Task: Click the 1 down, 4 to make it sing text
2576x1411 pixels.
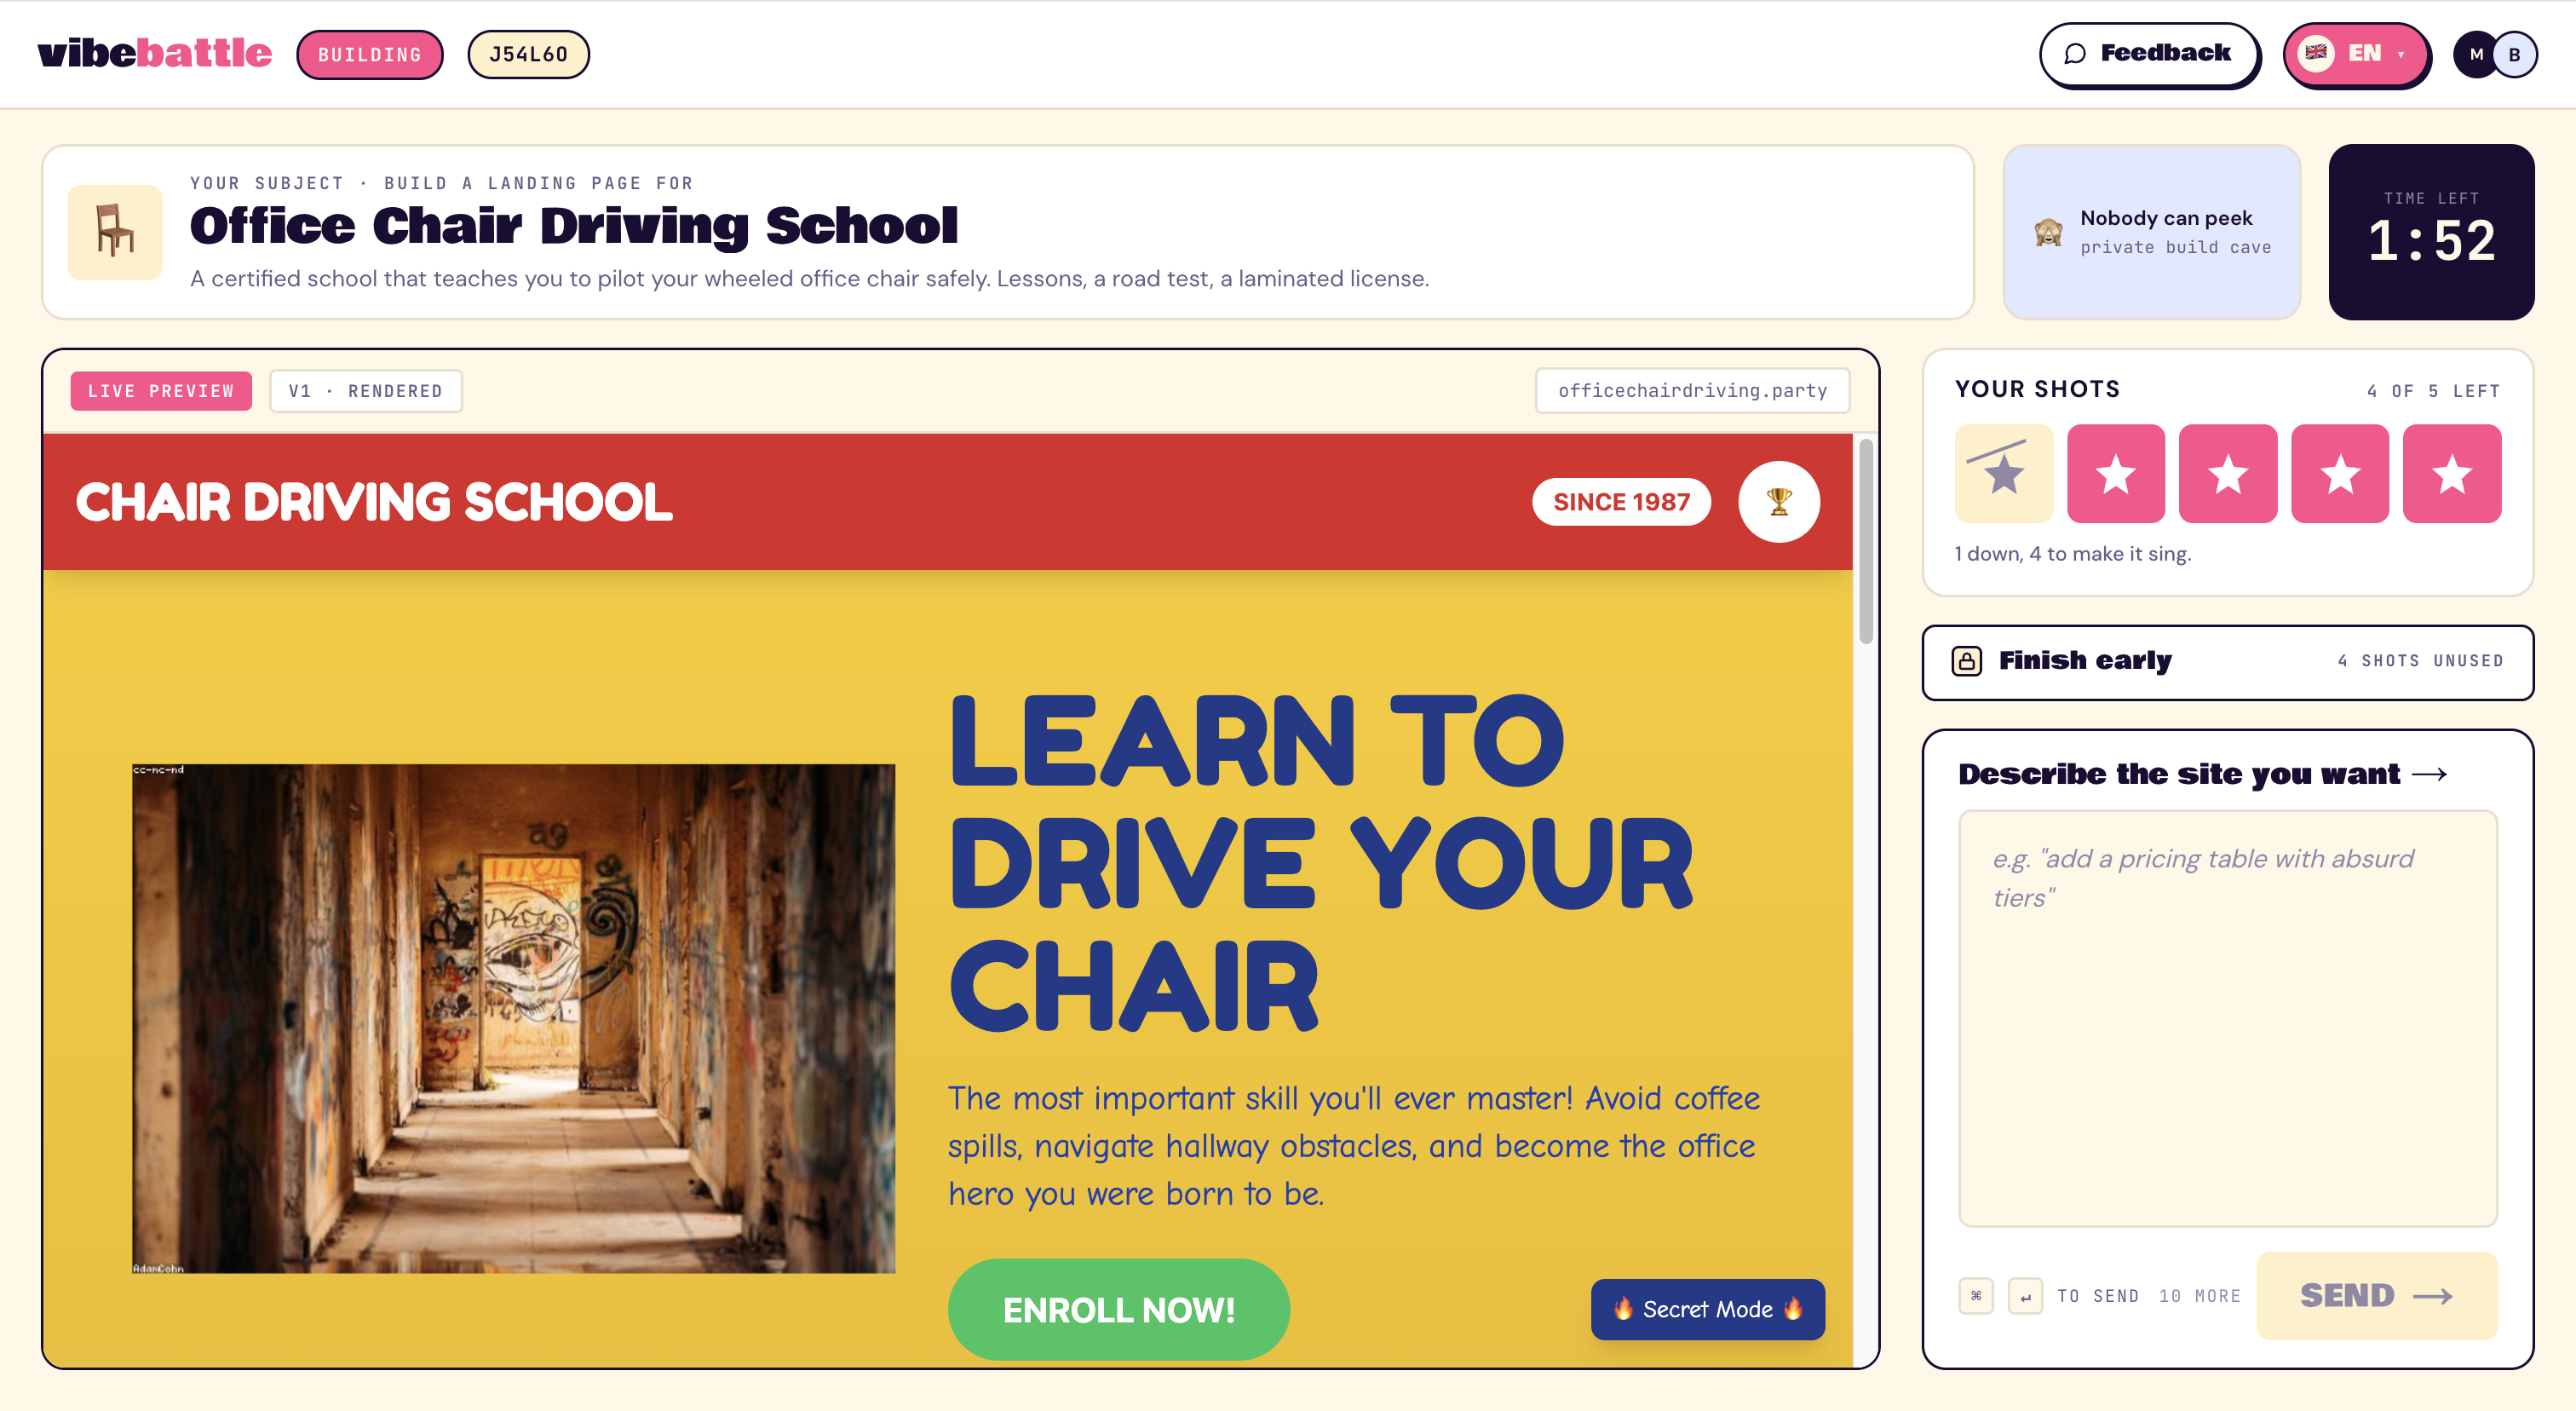Action: (2073, 554)
